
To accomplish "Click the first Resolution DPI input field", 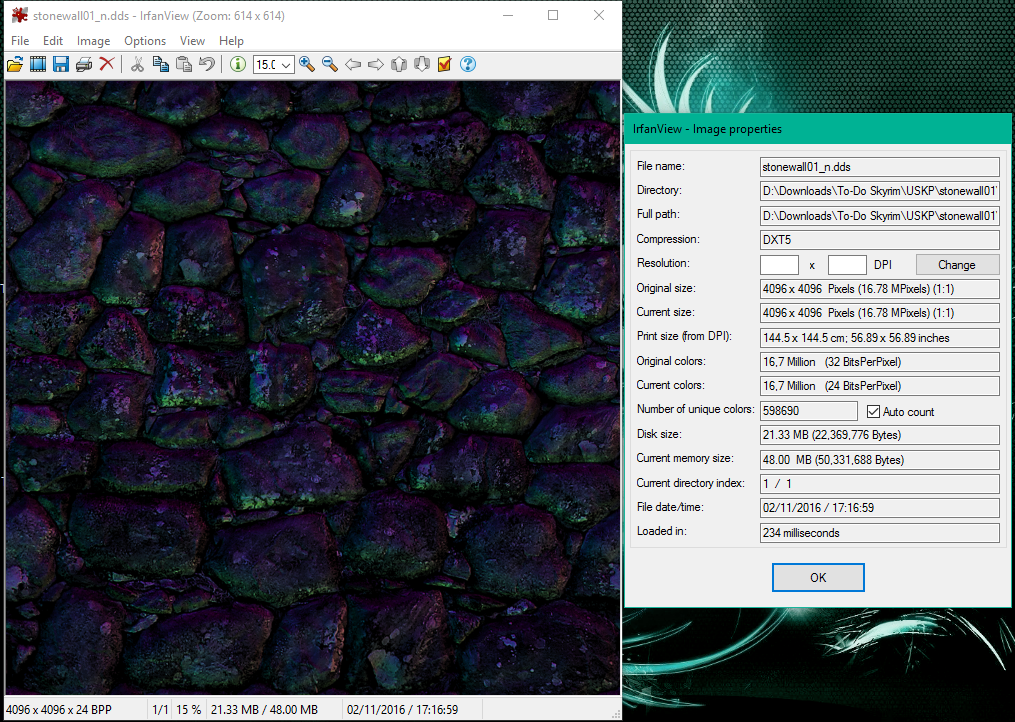I will (x=779, y=265).
